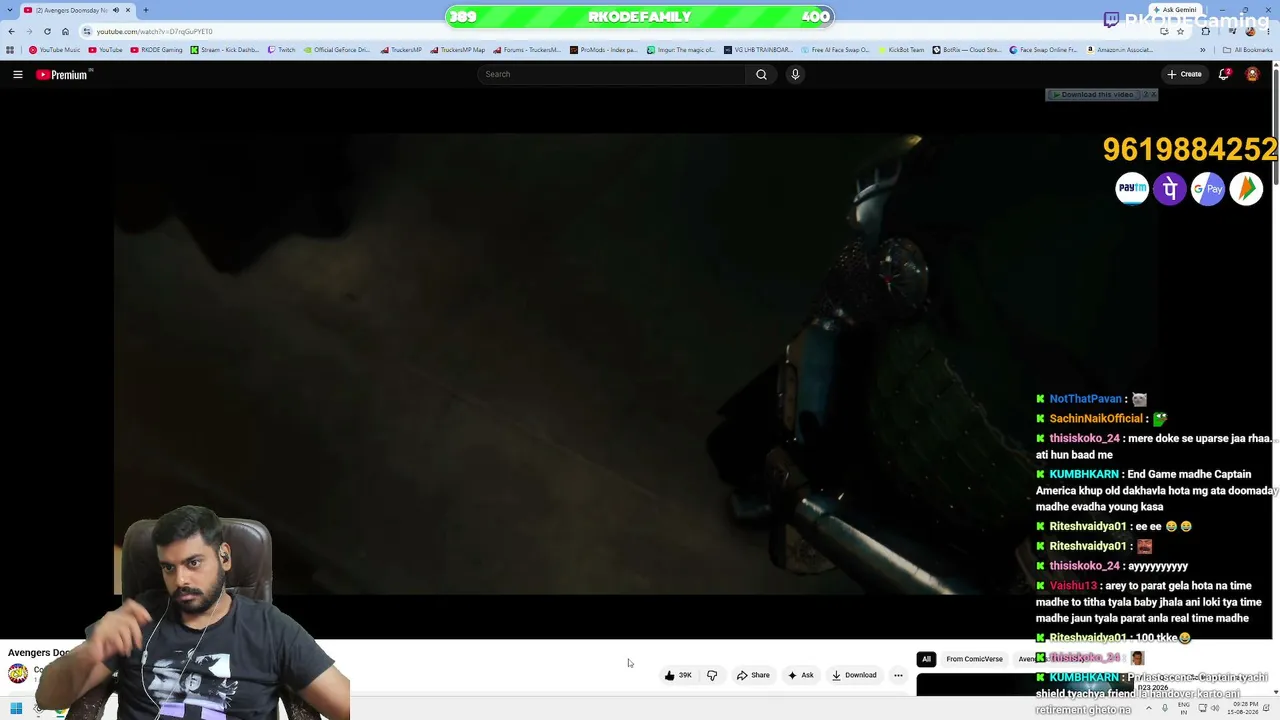Click the YouTube search input field
The image size is (1280, 720).
pyautogui.click(x=612, y=74)
